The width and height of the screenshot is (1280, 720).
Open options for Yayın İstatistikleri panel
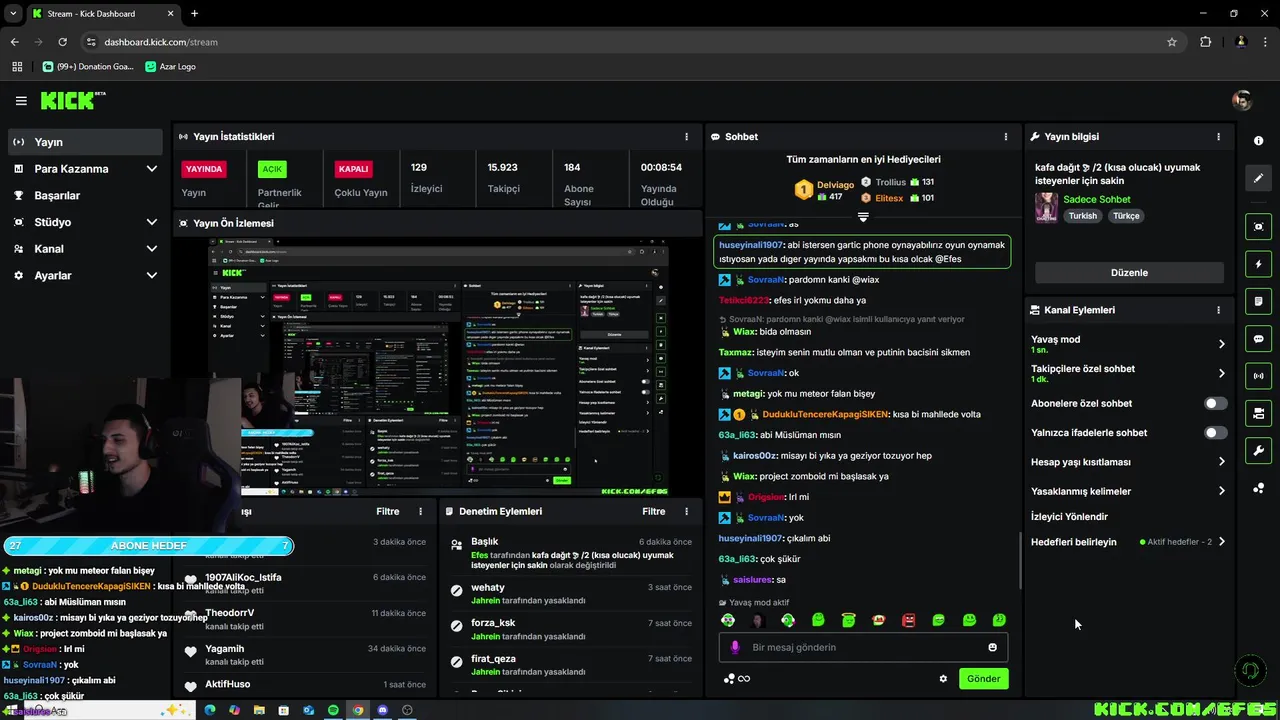[x=686, y=137]
